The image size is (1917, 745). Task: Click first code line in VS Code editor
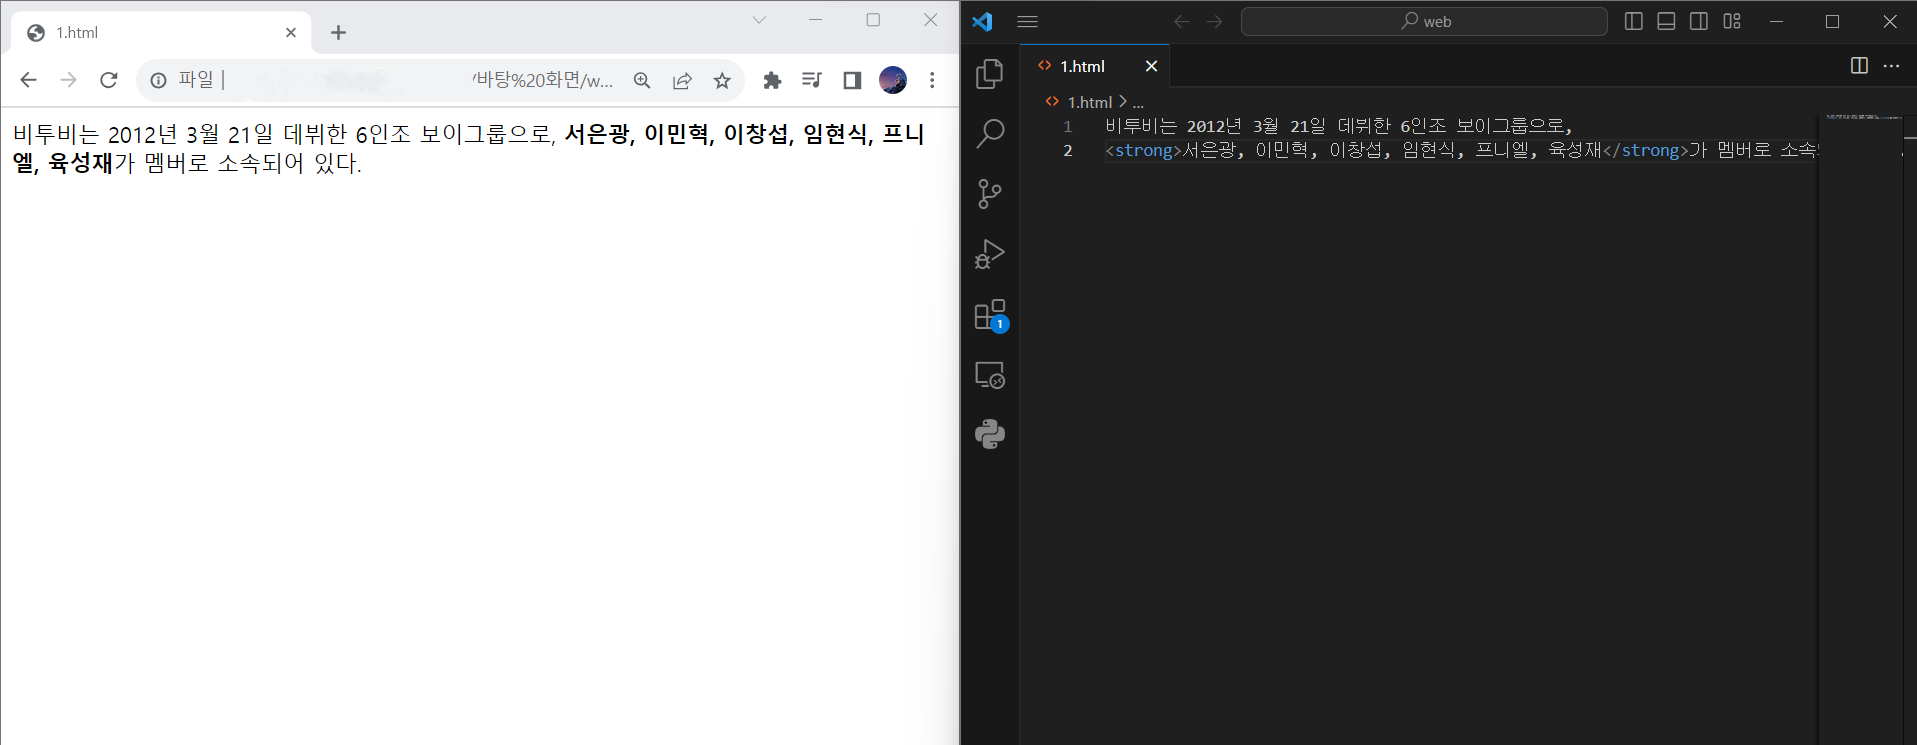(1338, 126)
